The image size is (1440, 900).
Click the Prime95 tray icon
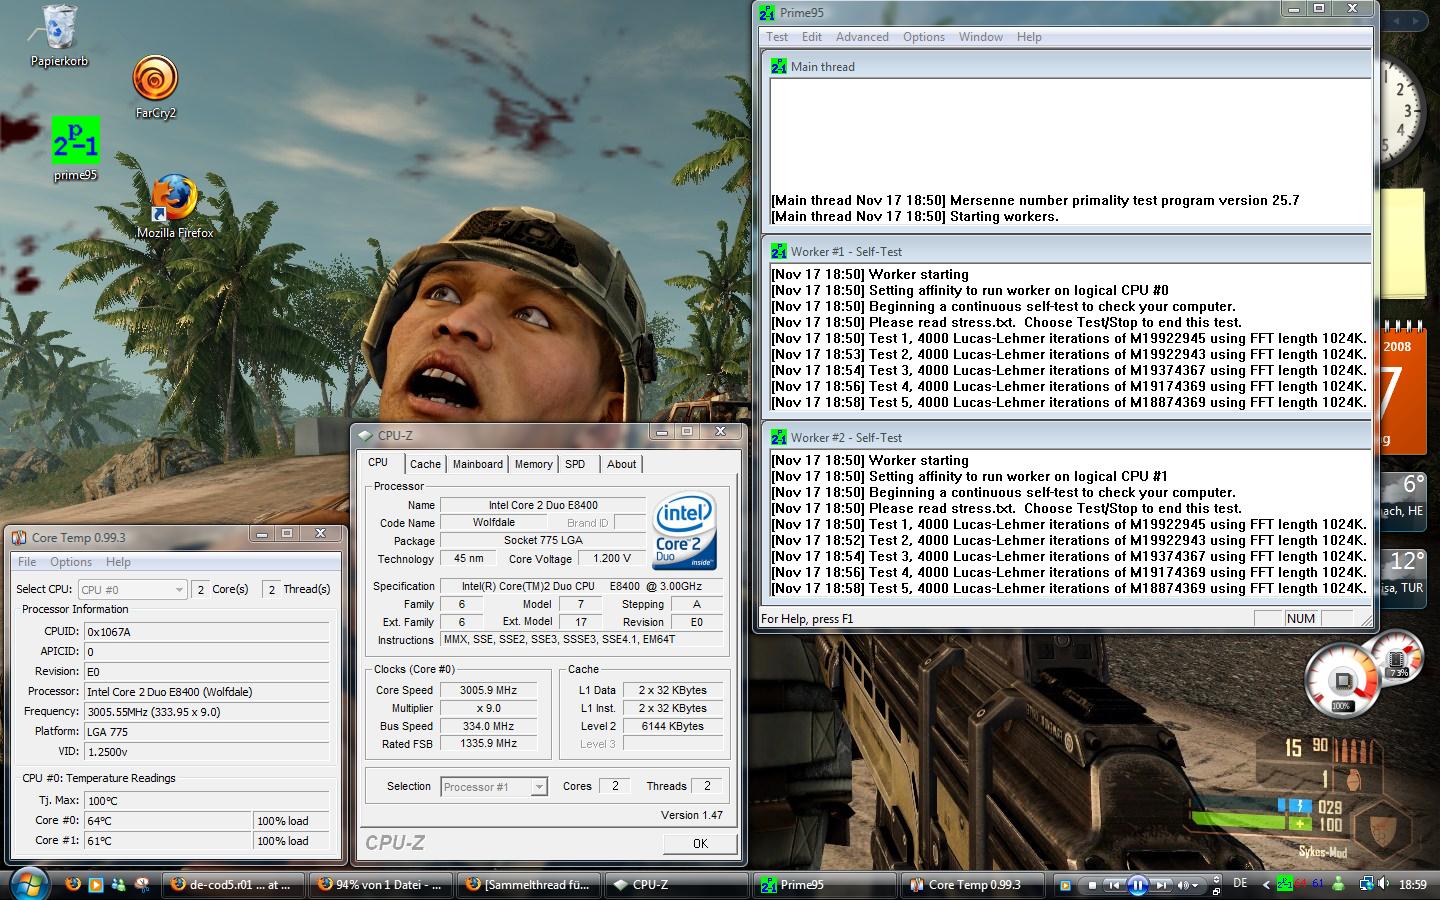[1284, 884]
